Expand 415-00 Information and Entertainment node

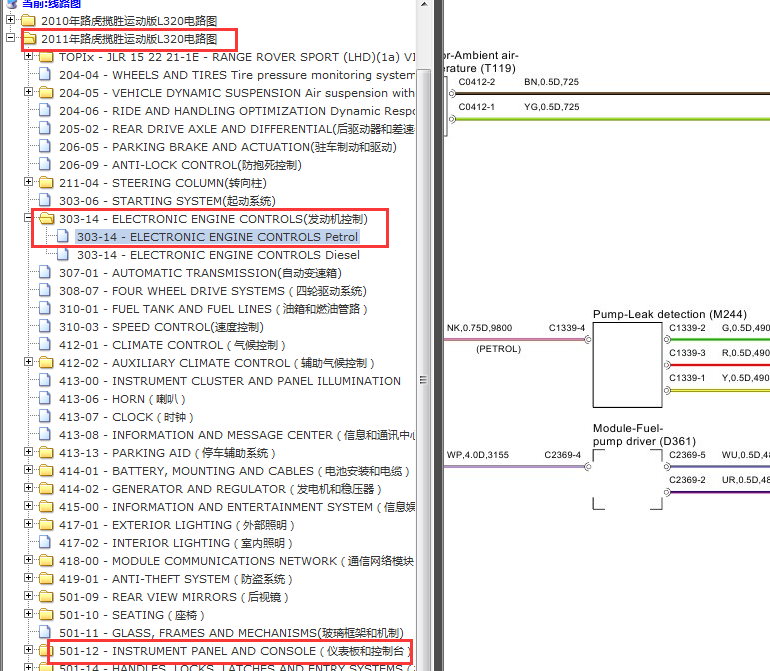(x=28, y=505)
